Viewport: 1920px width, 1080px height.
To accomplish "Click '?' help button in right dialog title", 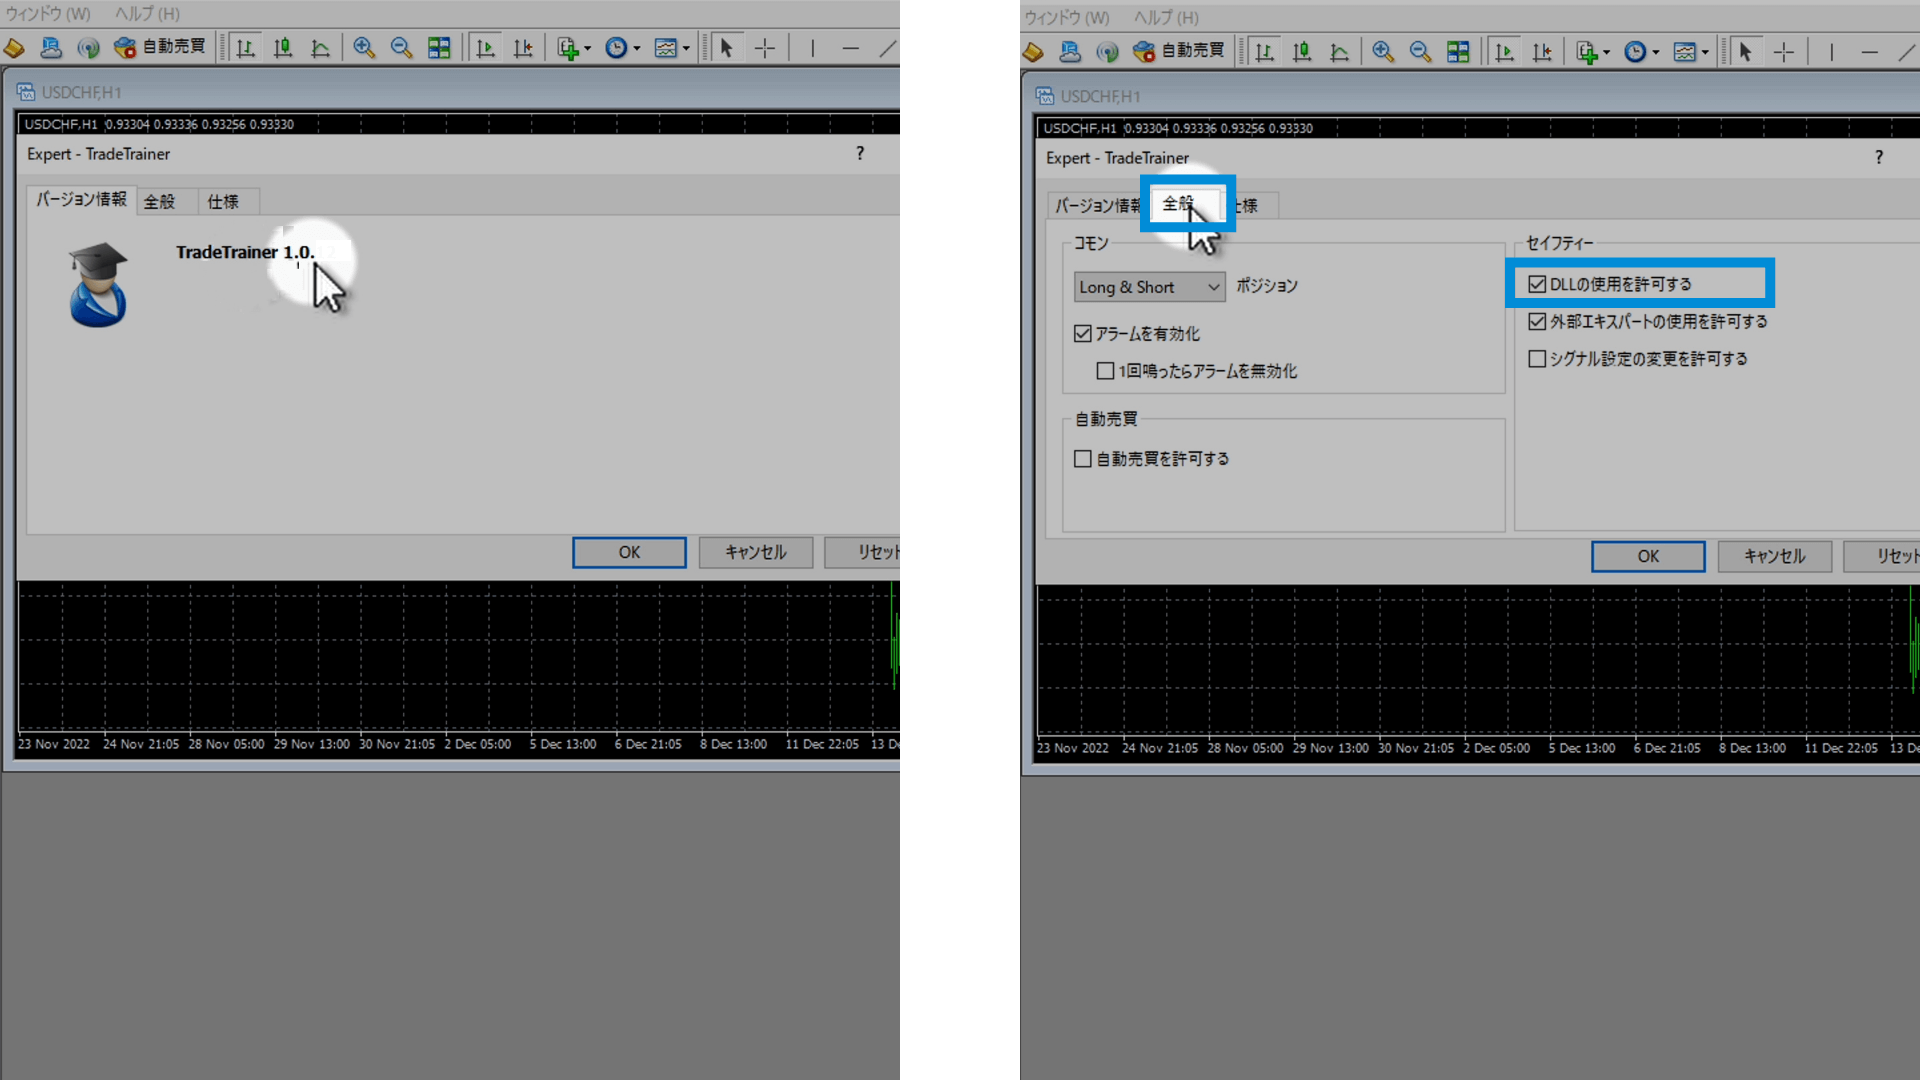I will [1879, 157].
